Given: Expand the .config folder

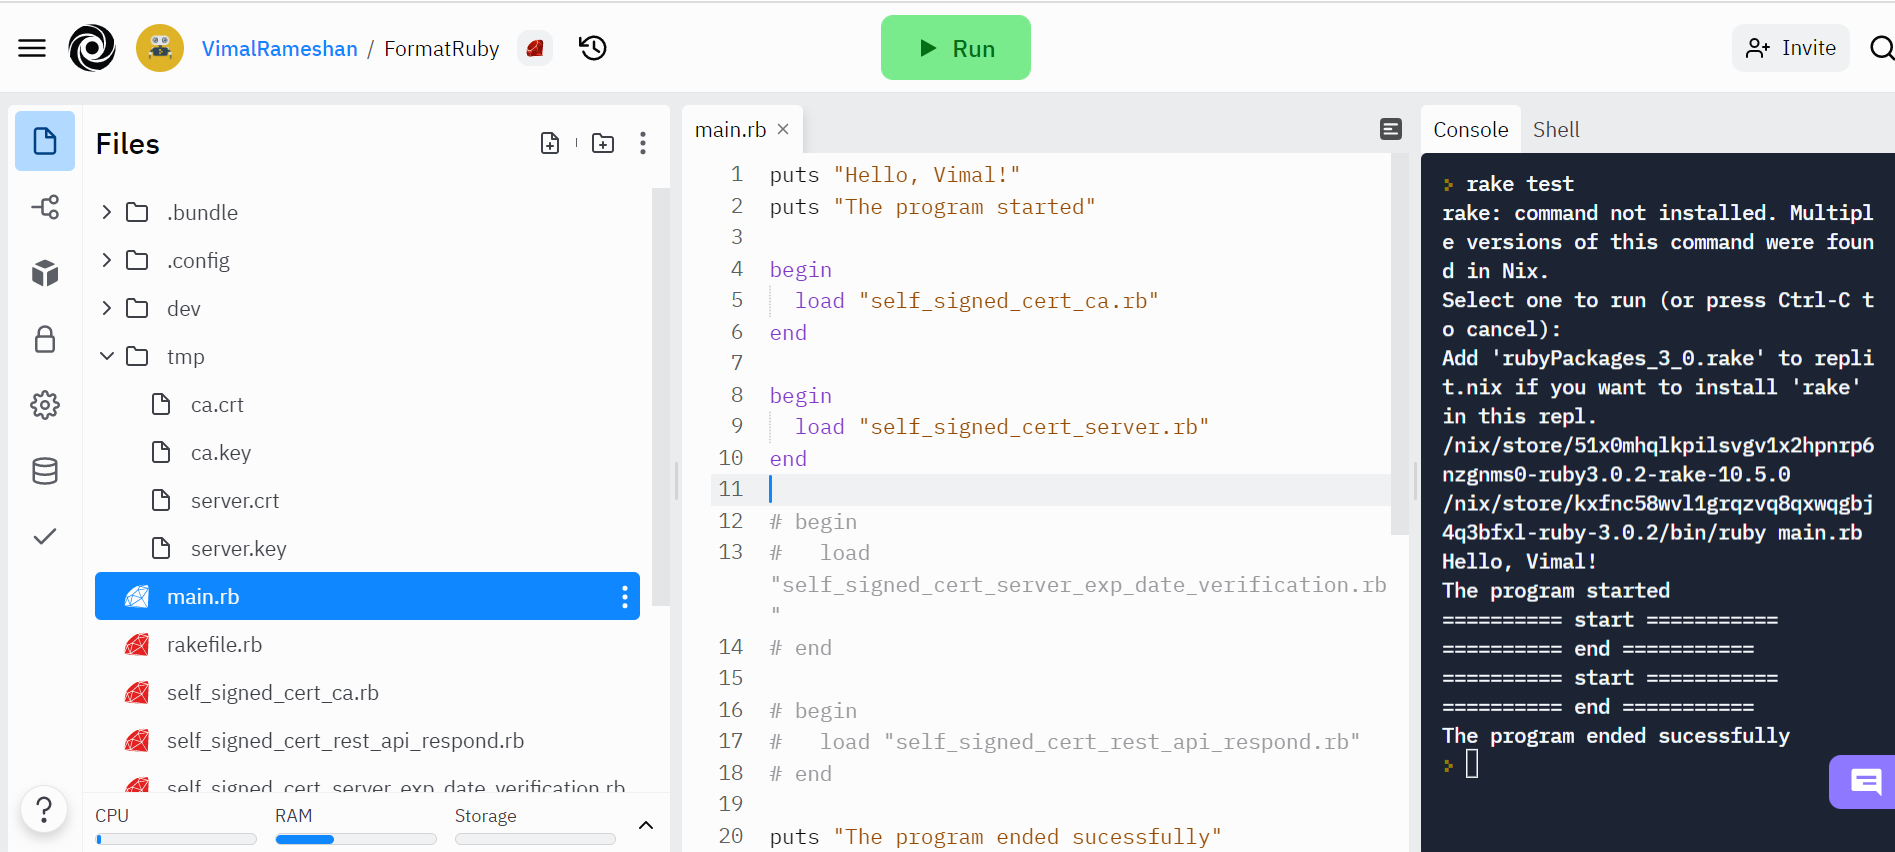Looking at the screenshot, I should pyautogui.click(x=107, y=260).
